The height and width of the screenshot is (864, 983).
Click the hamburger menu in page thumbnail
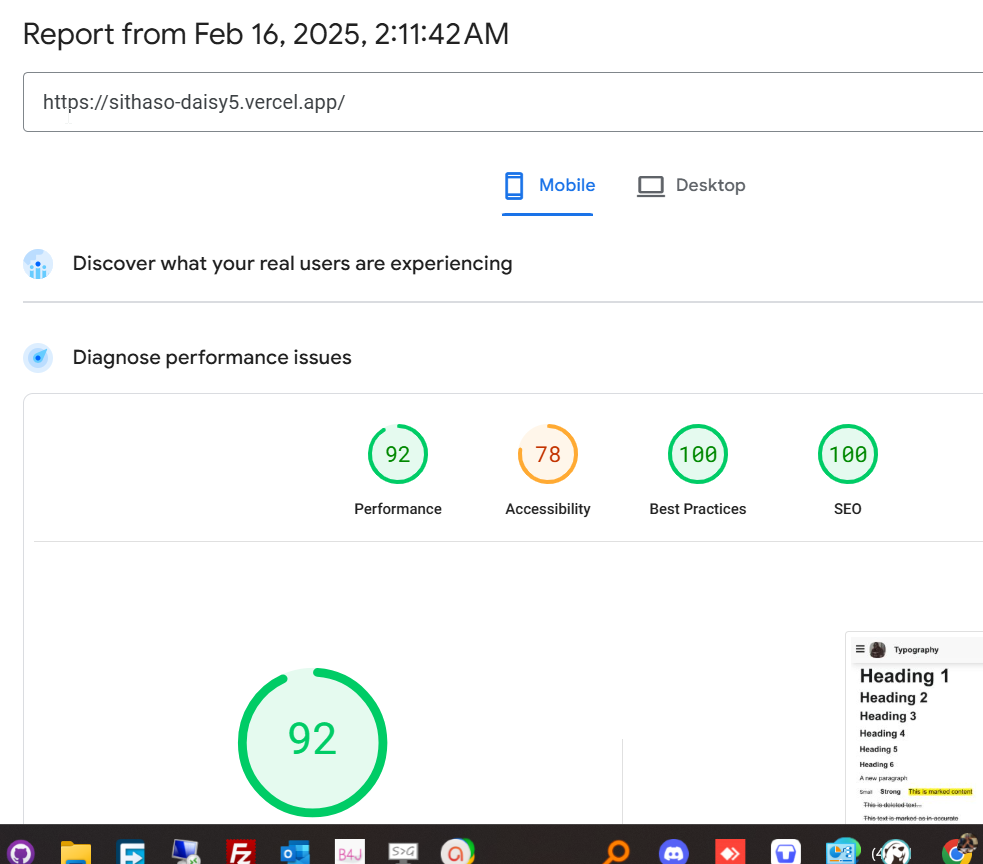tap(860, 649)
